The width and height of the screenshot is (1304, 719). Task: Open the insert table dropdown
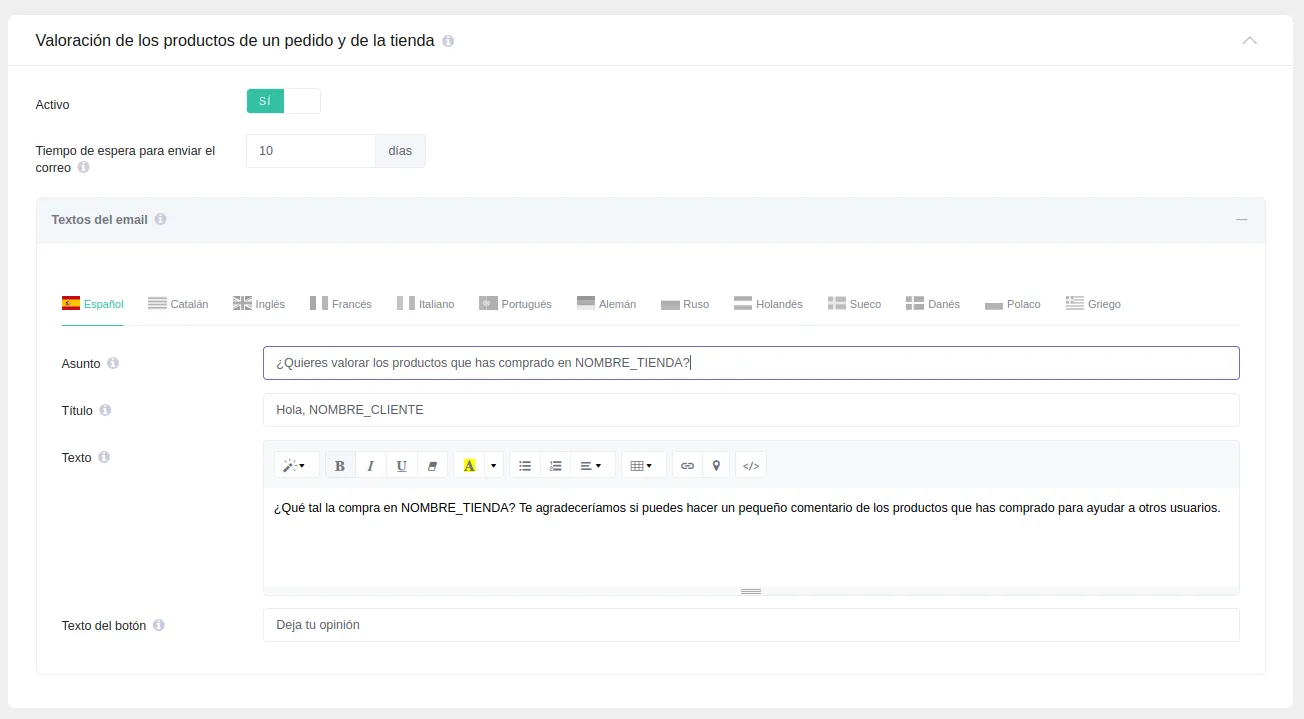pos(643,465)
